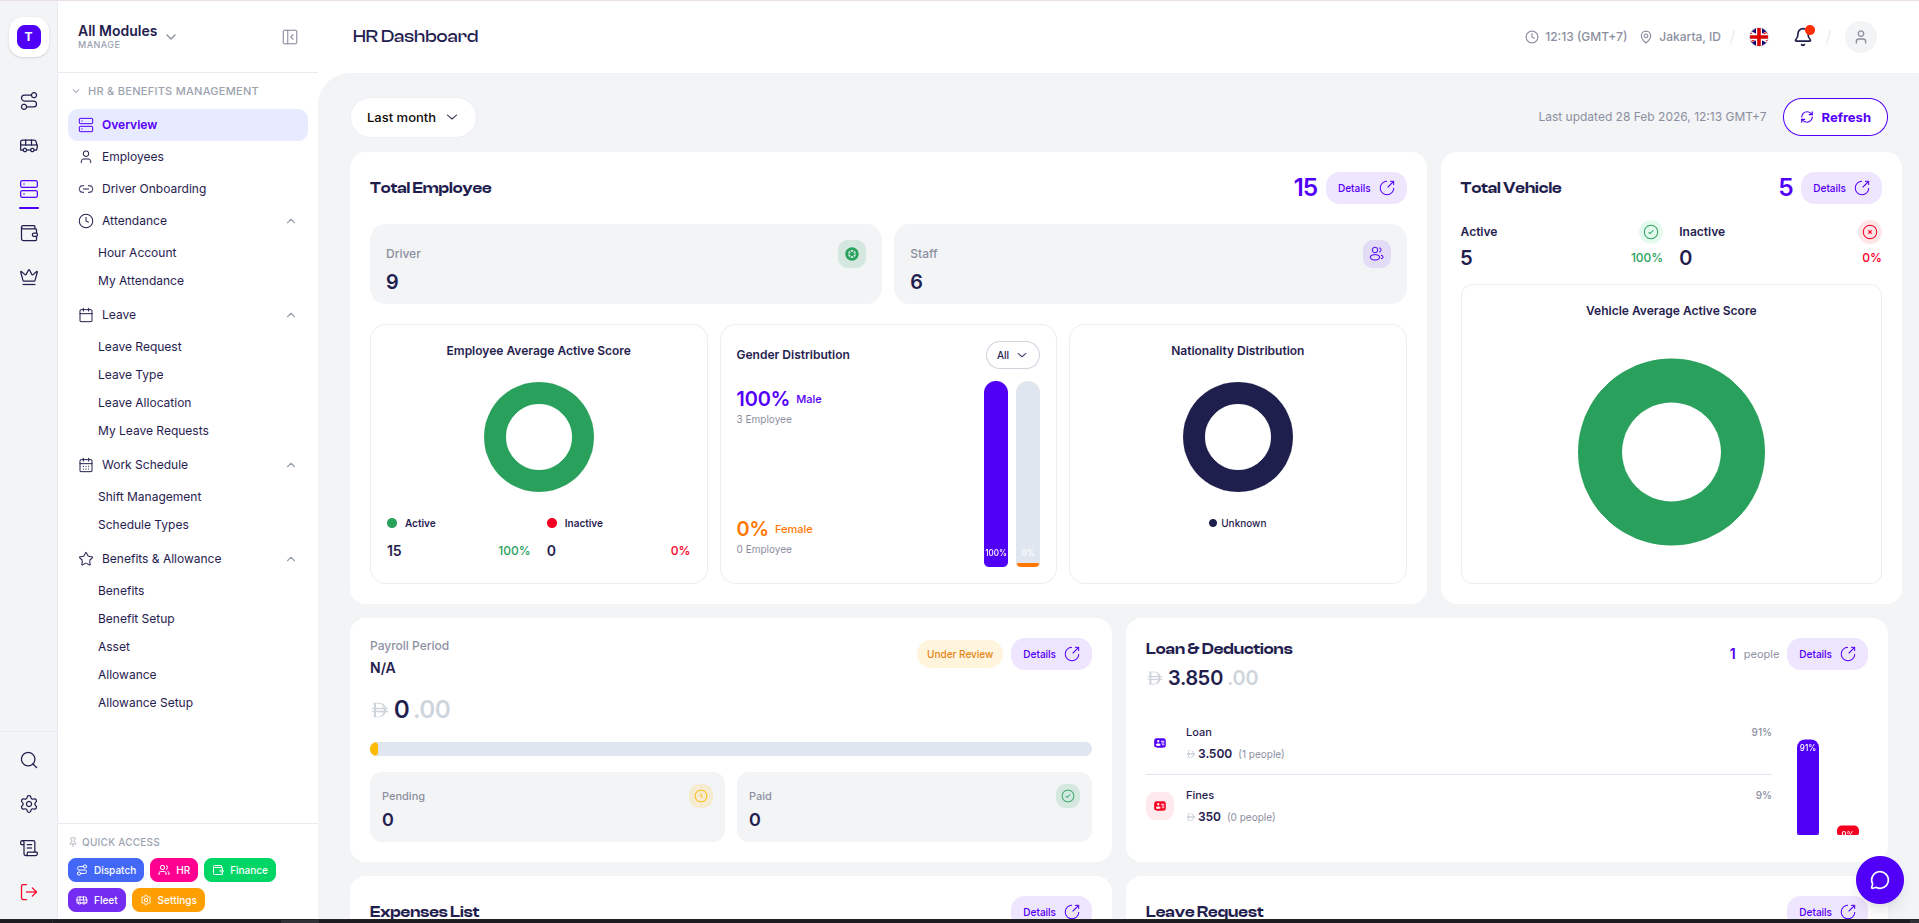Viewport: 1919px width, 923px height.
Task: Collapse the Benefits & Allowance group
Action: 291,559
